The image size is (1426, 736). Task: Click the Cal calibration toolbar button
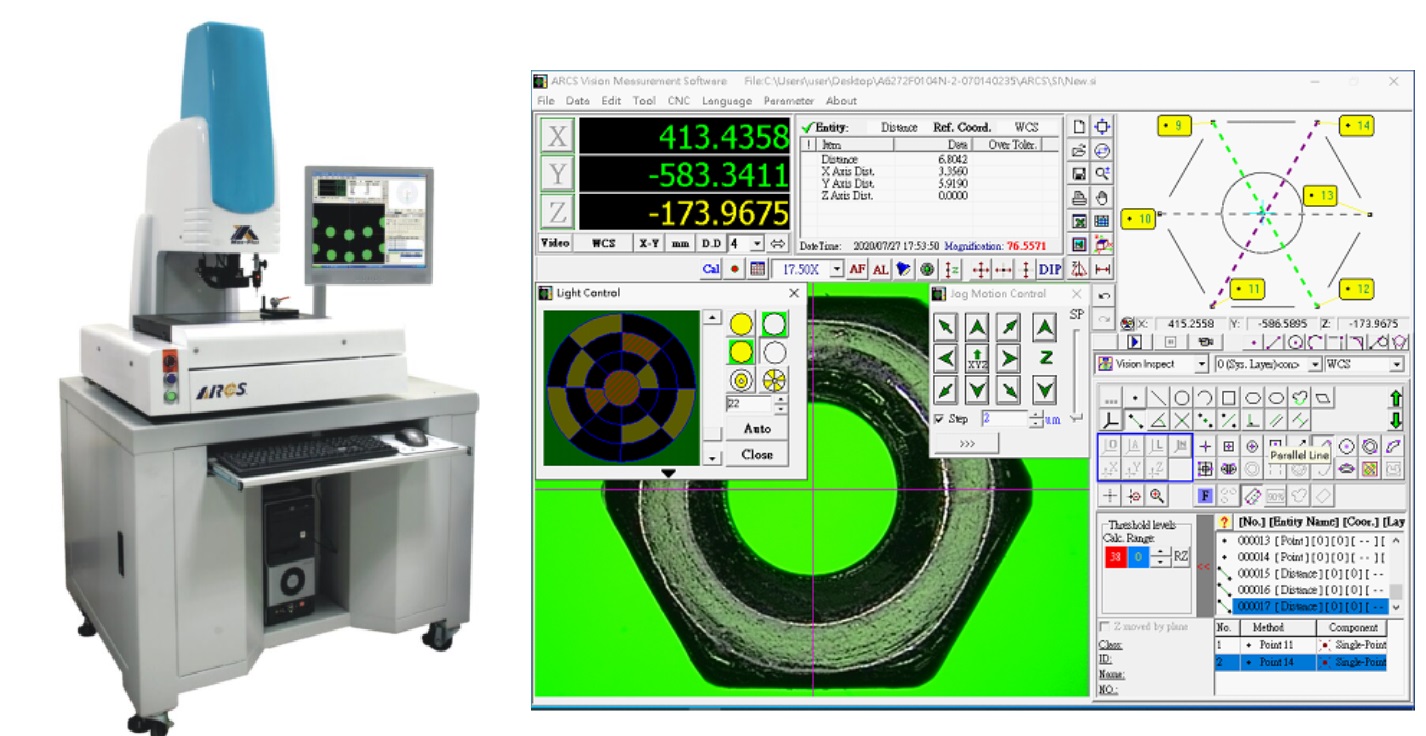[x=711, y=269]
